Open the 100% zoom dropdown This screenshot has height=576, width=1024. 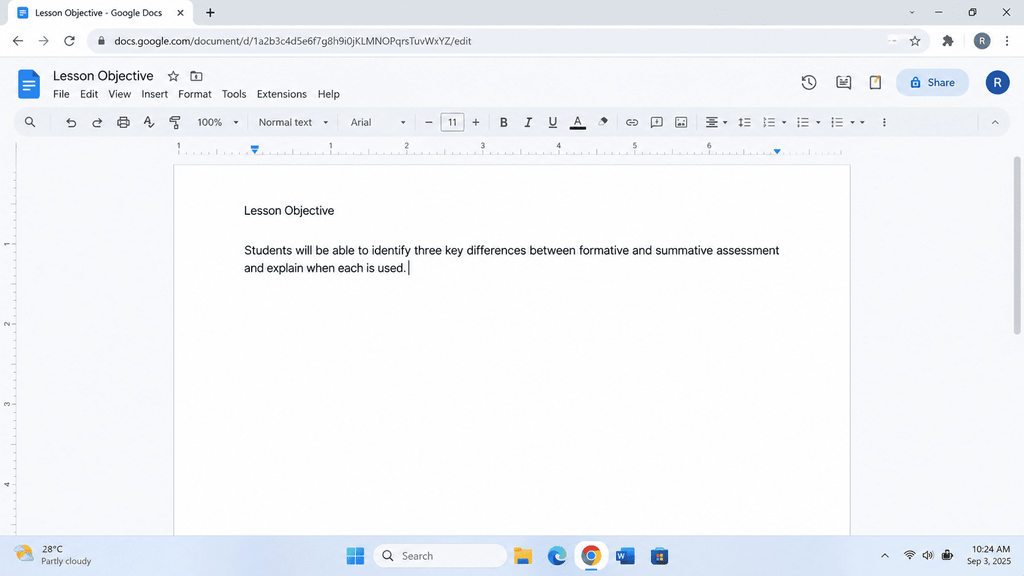tap(218, 122)
